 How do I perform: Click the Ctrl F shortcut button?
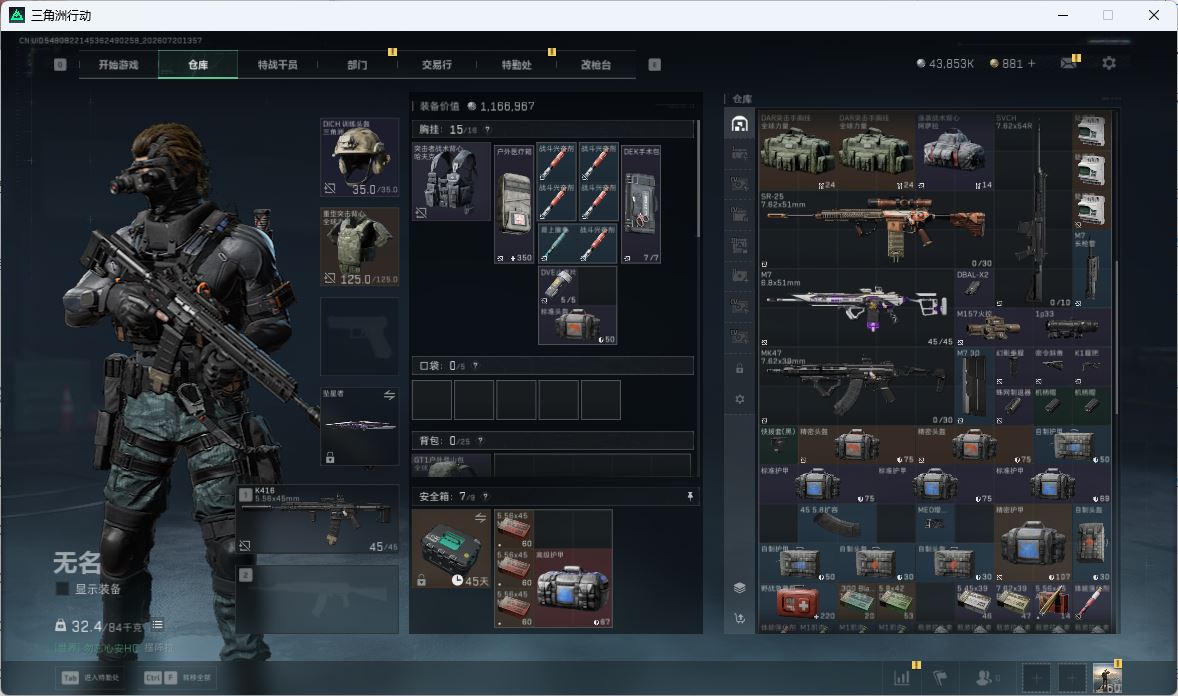178,677
